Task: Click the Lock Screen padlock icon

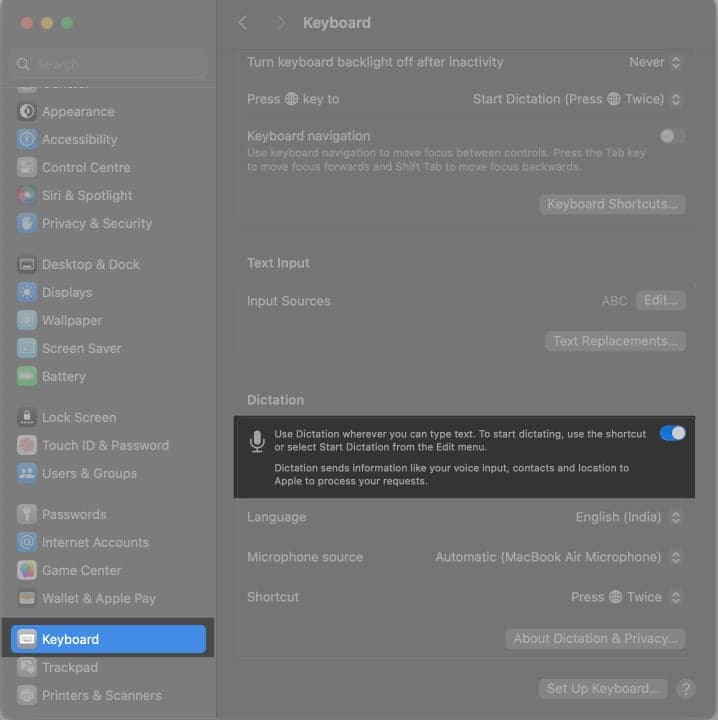Action: pyautogui.click(x=27, y=417)
